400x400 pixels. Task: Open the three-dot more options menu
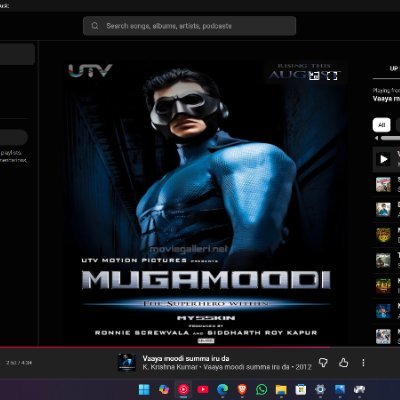pos(363,363)
